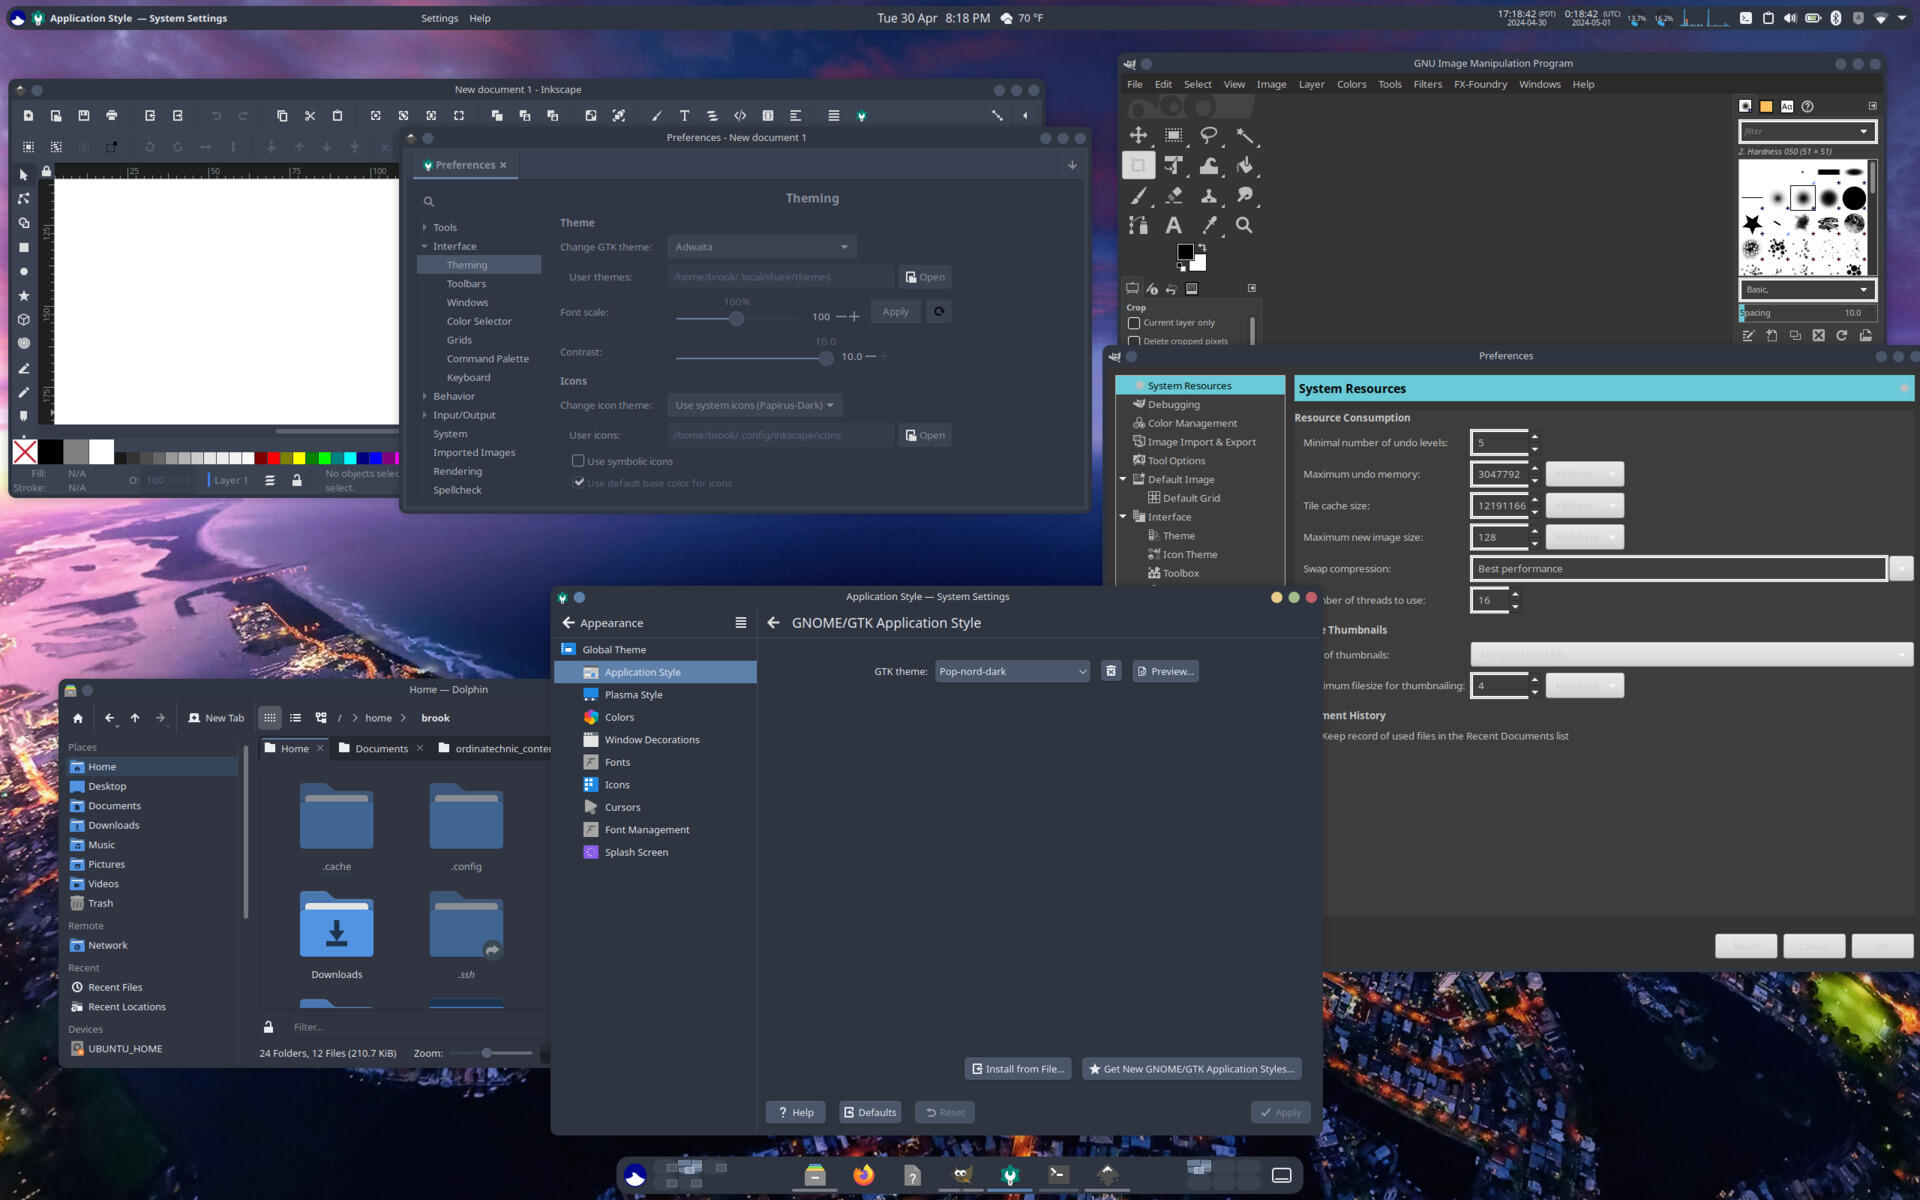Select the Color Picker tool in GIMP
1920x1200 pixels.
(1209, 225)
